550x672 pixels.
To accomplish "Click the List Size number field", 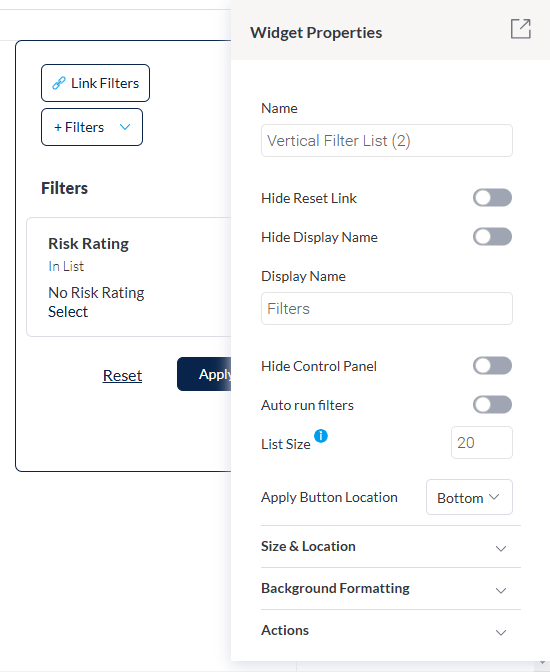I will (481, 443).
